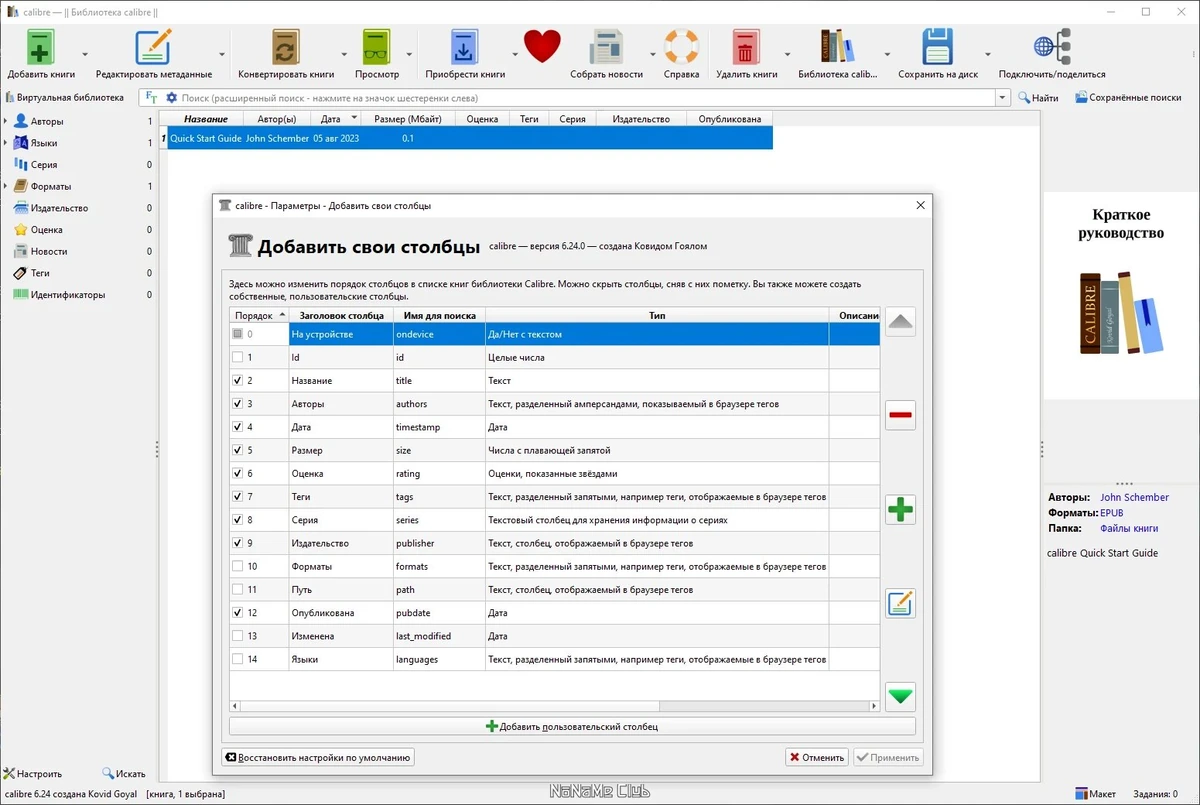
Task: Open Виртуальная библиотека menu
Action: [x=65, y=98]
